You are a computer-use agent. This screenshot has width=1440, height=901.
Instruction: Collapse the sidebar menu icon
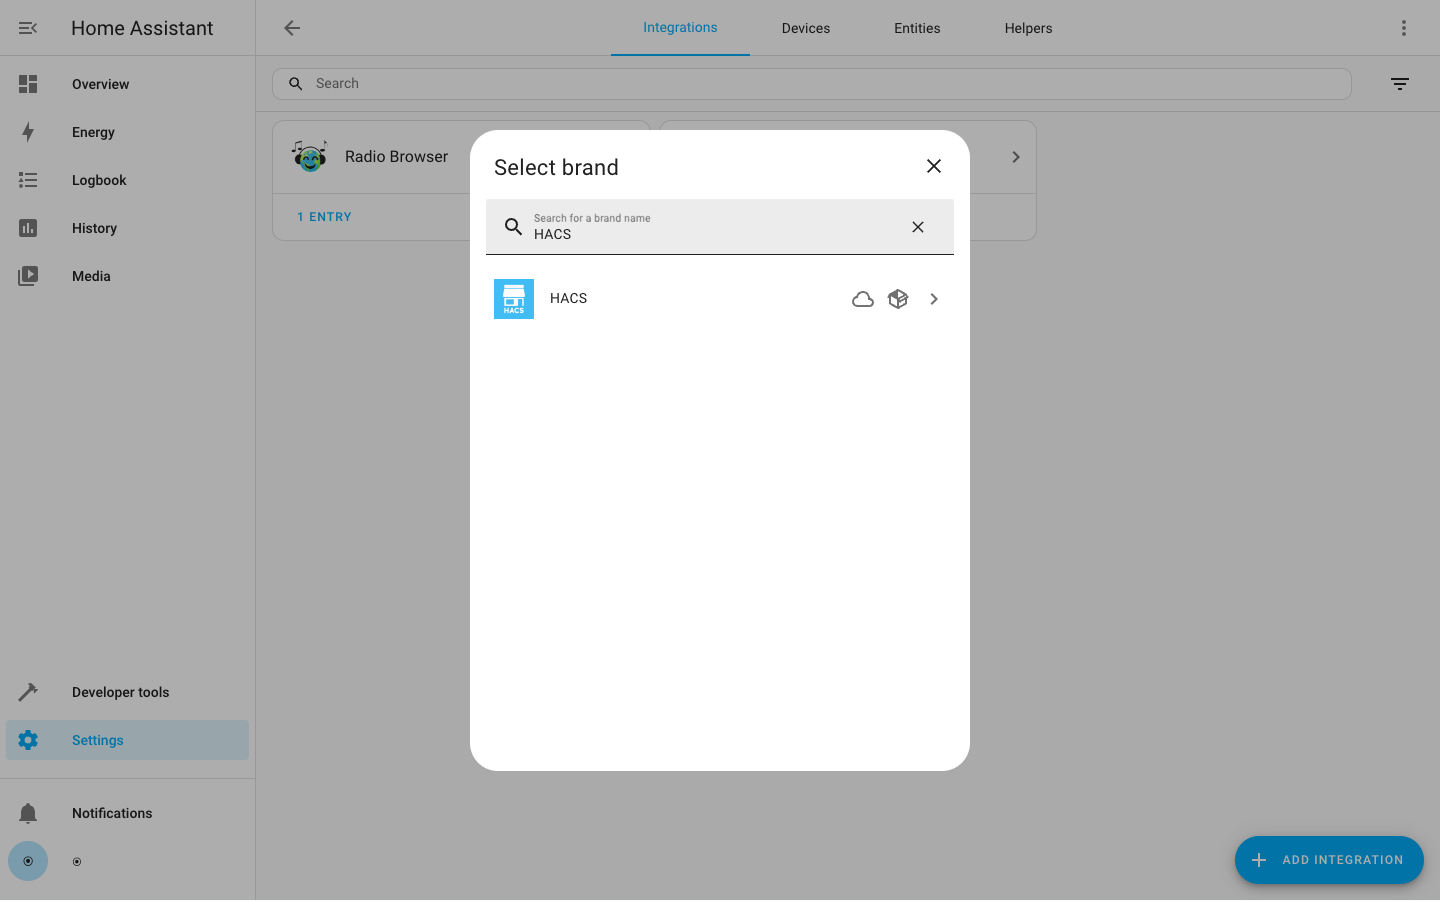coord(28,28)
